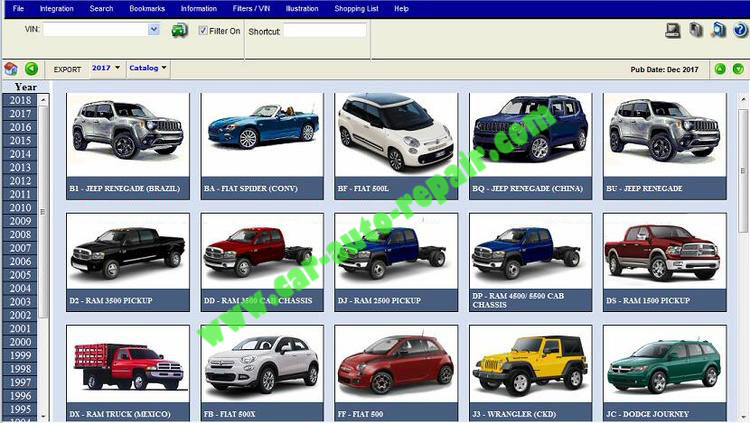
Task: Select year 2003 in the Year list
Action: (20, 302)
